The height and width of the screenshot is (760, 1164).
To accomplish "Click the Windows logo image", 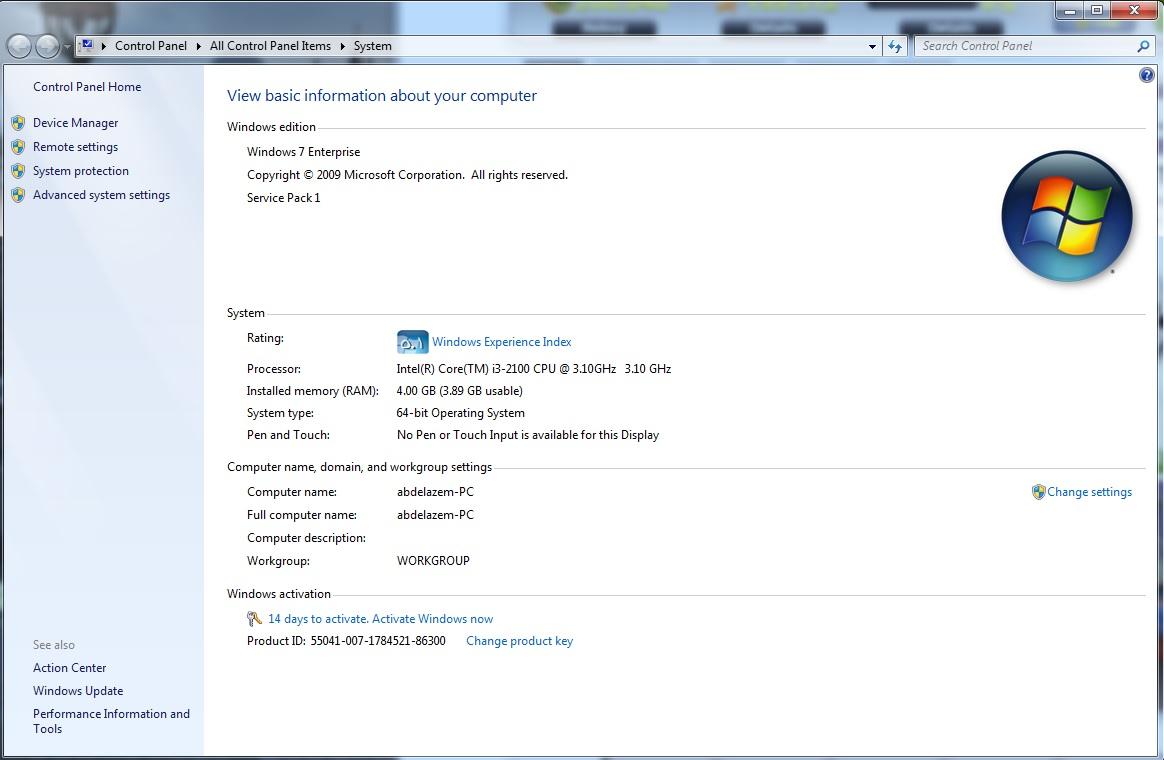I will tap(1067, 217).
